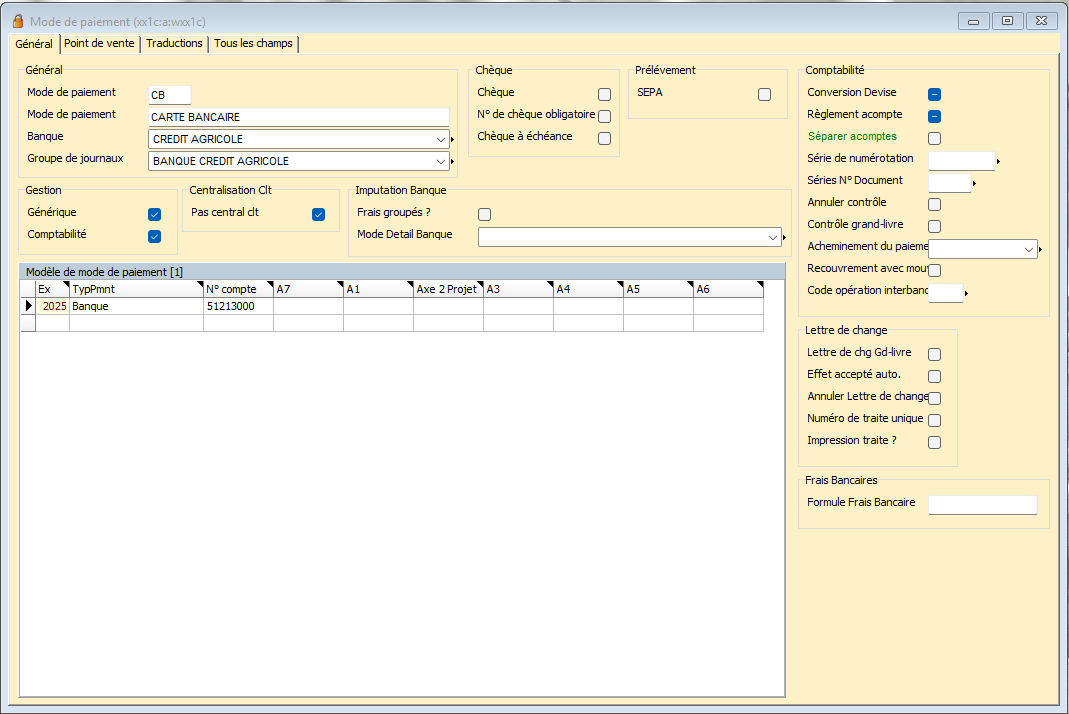Click the row indicator arrow of the Banque row
This screenshot has height=714, width=1069.
click(x=28, y=307)
